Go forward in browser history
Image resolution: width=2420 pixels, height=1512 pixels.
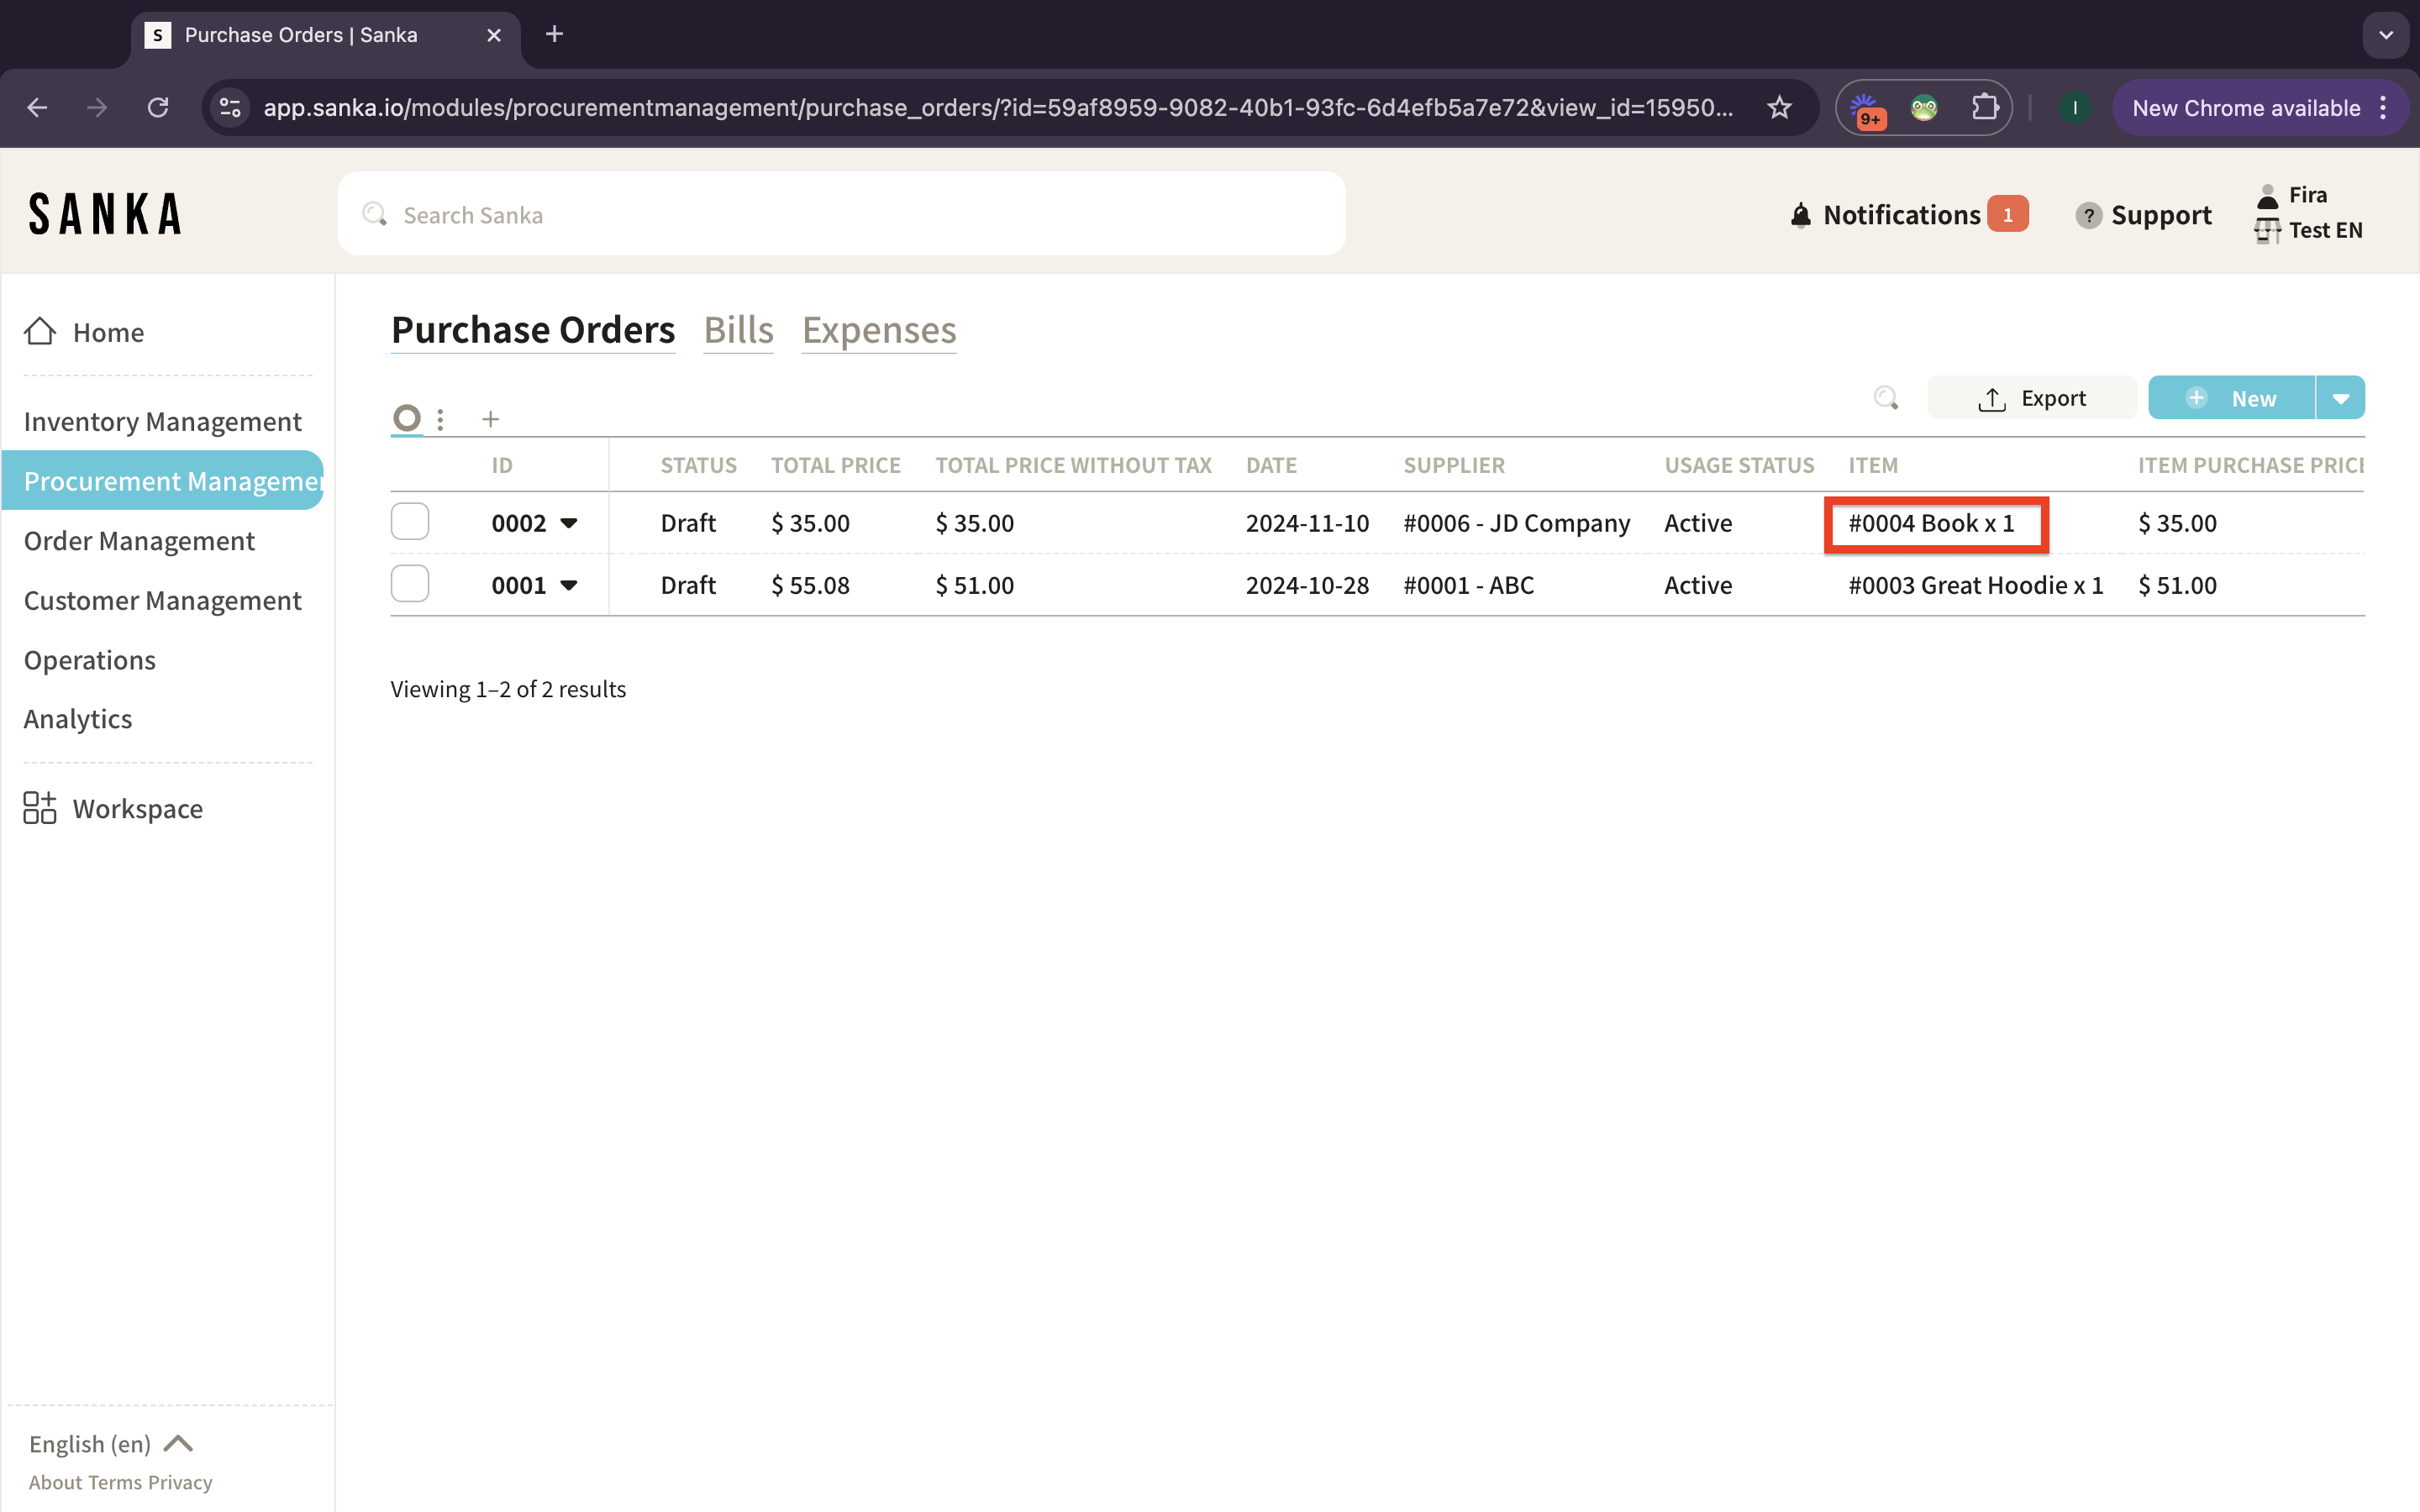click(x=97, y=108)
